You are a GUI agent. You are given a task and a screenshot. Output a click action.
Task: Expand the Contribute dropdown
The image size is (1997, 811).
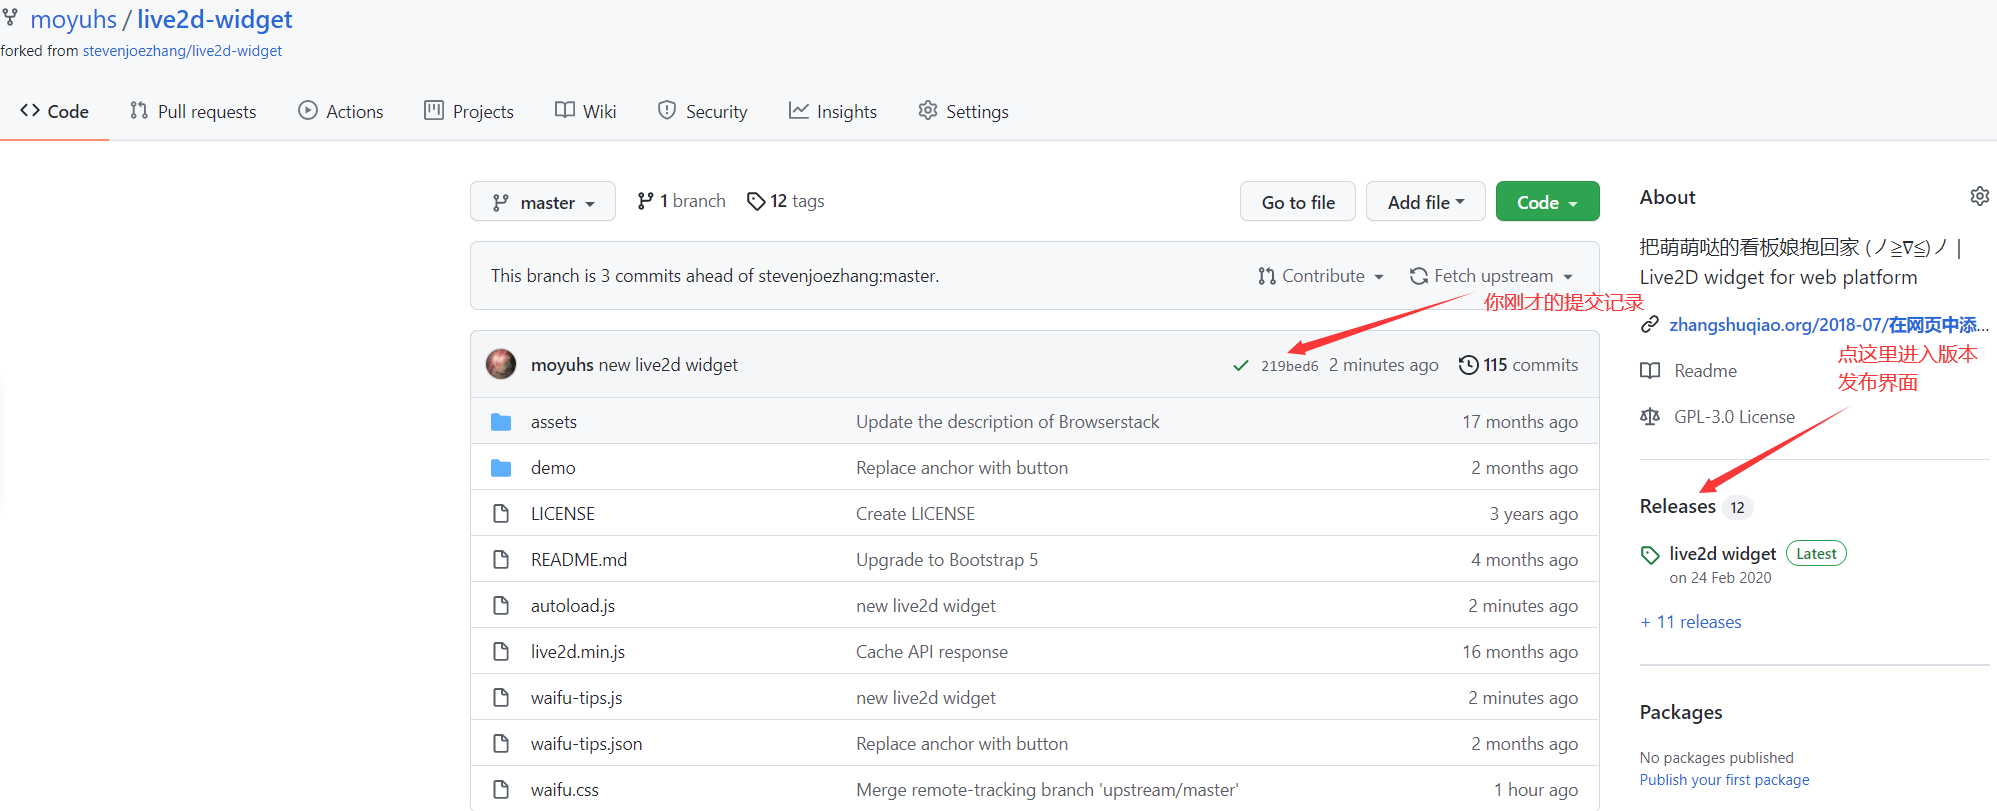coord(1321,276)
